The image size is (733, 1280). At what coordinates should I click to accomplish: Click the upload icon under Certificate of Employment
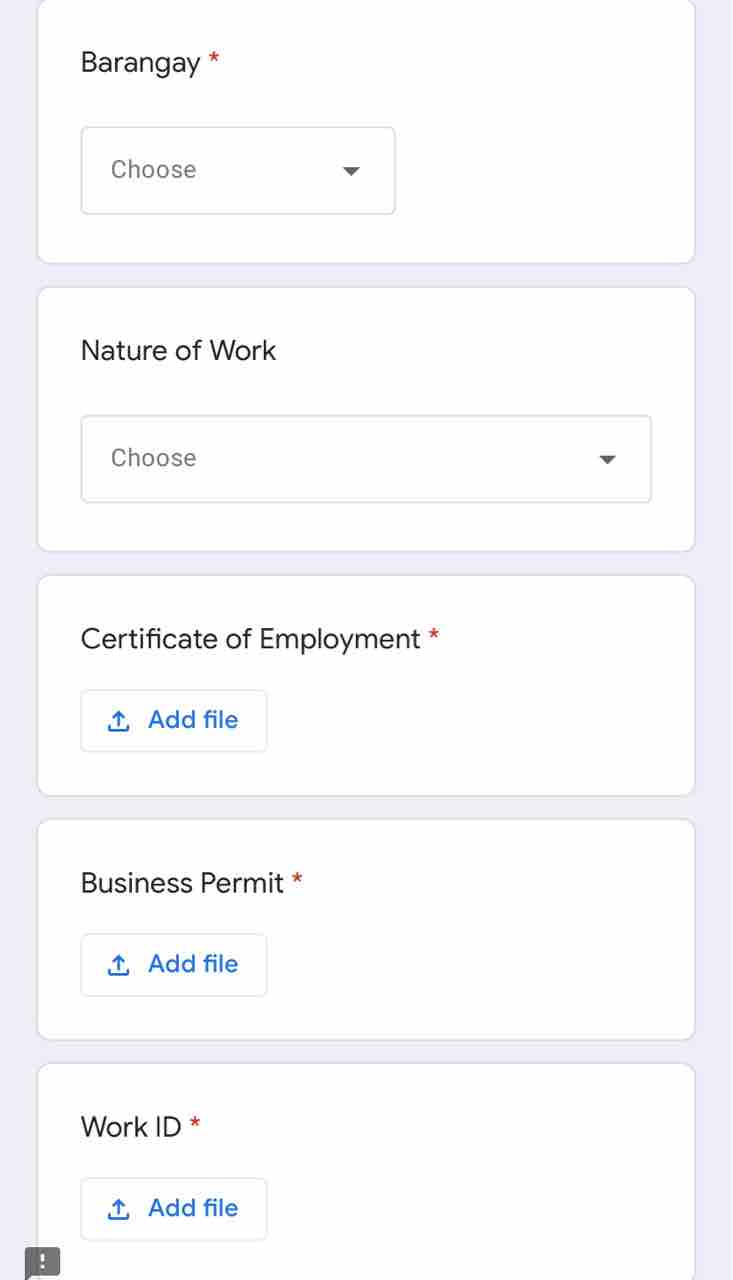pos(118,720)
